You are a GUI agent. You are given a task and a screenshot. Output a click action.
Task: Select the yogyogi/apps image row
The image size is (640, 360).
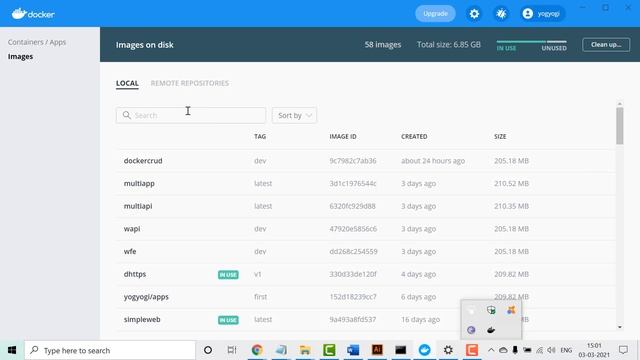coord(365,297)
